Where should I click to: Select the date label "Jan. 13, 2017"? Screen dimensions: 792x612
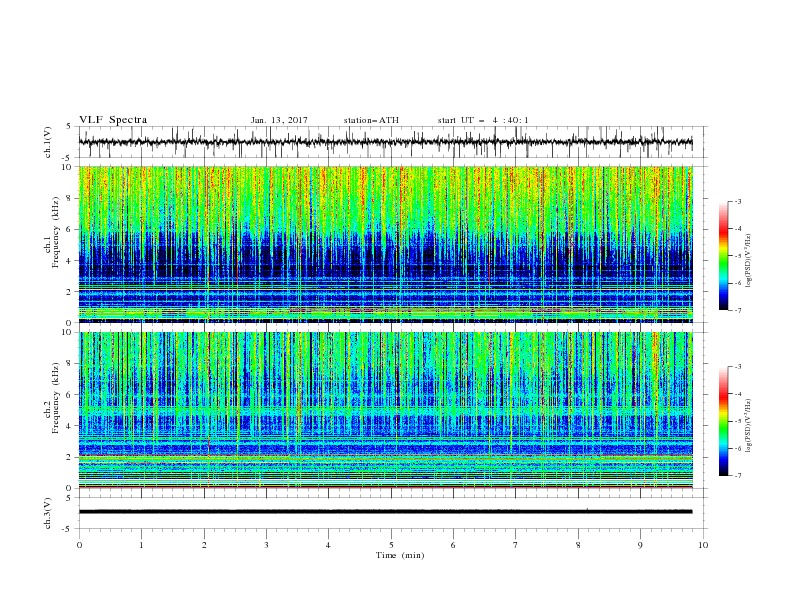279,120
